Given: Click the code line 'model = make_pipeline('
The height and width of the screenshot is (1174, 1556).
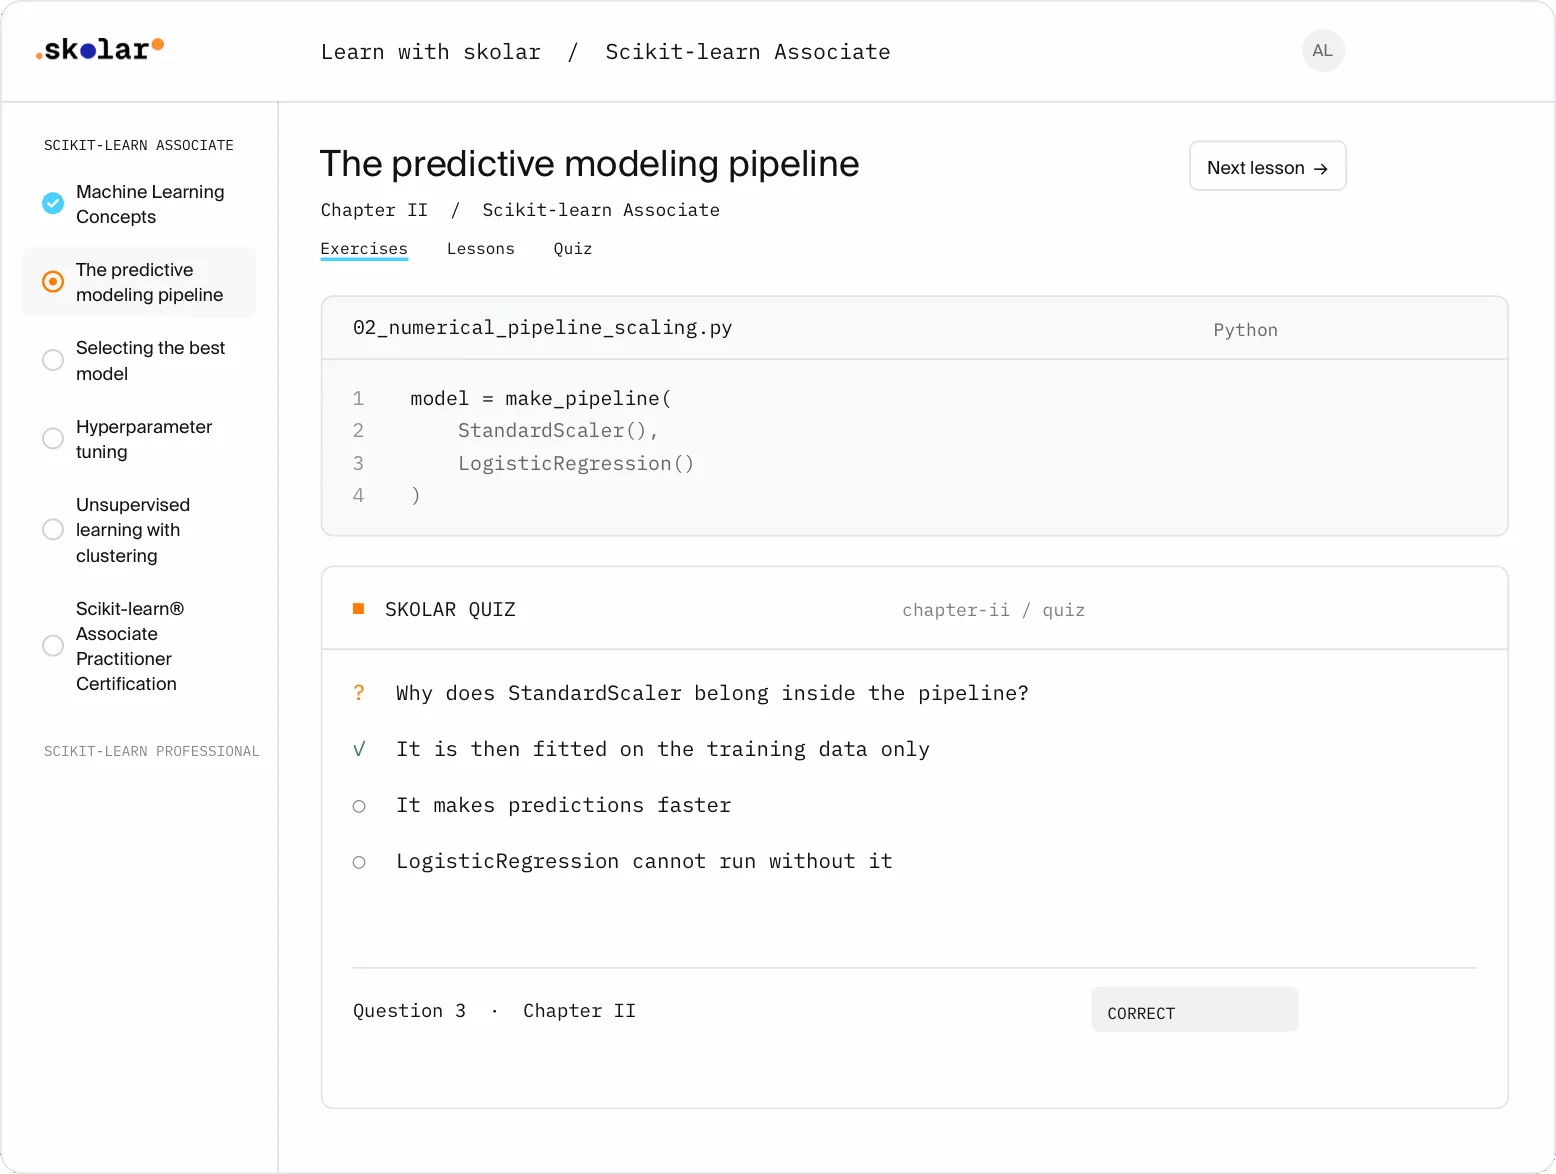Looking at the screenshot, I should [541, 399].
